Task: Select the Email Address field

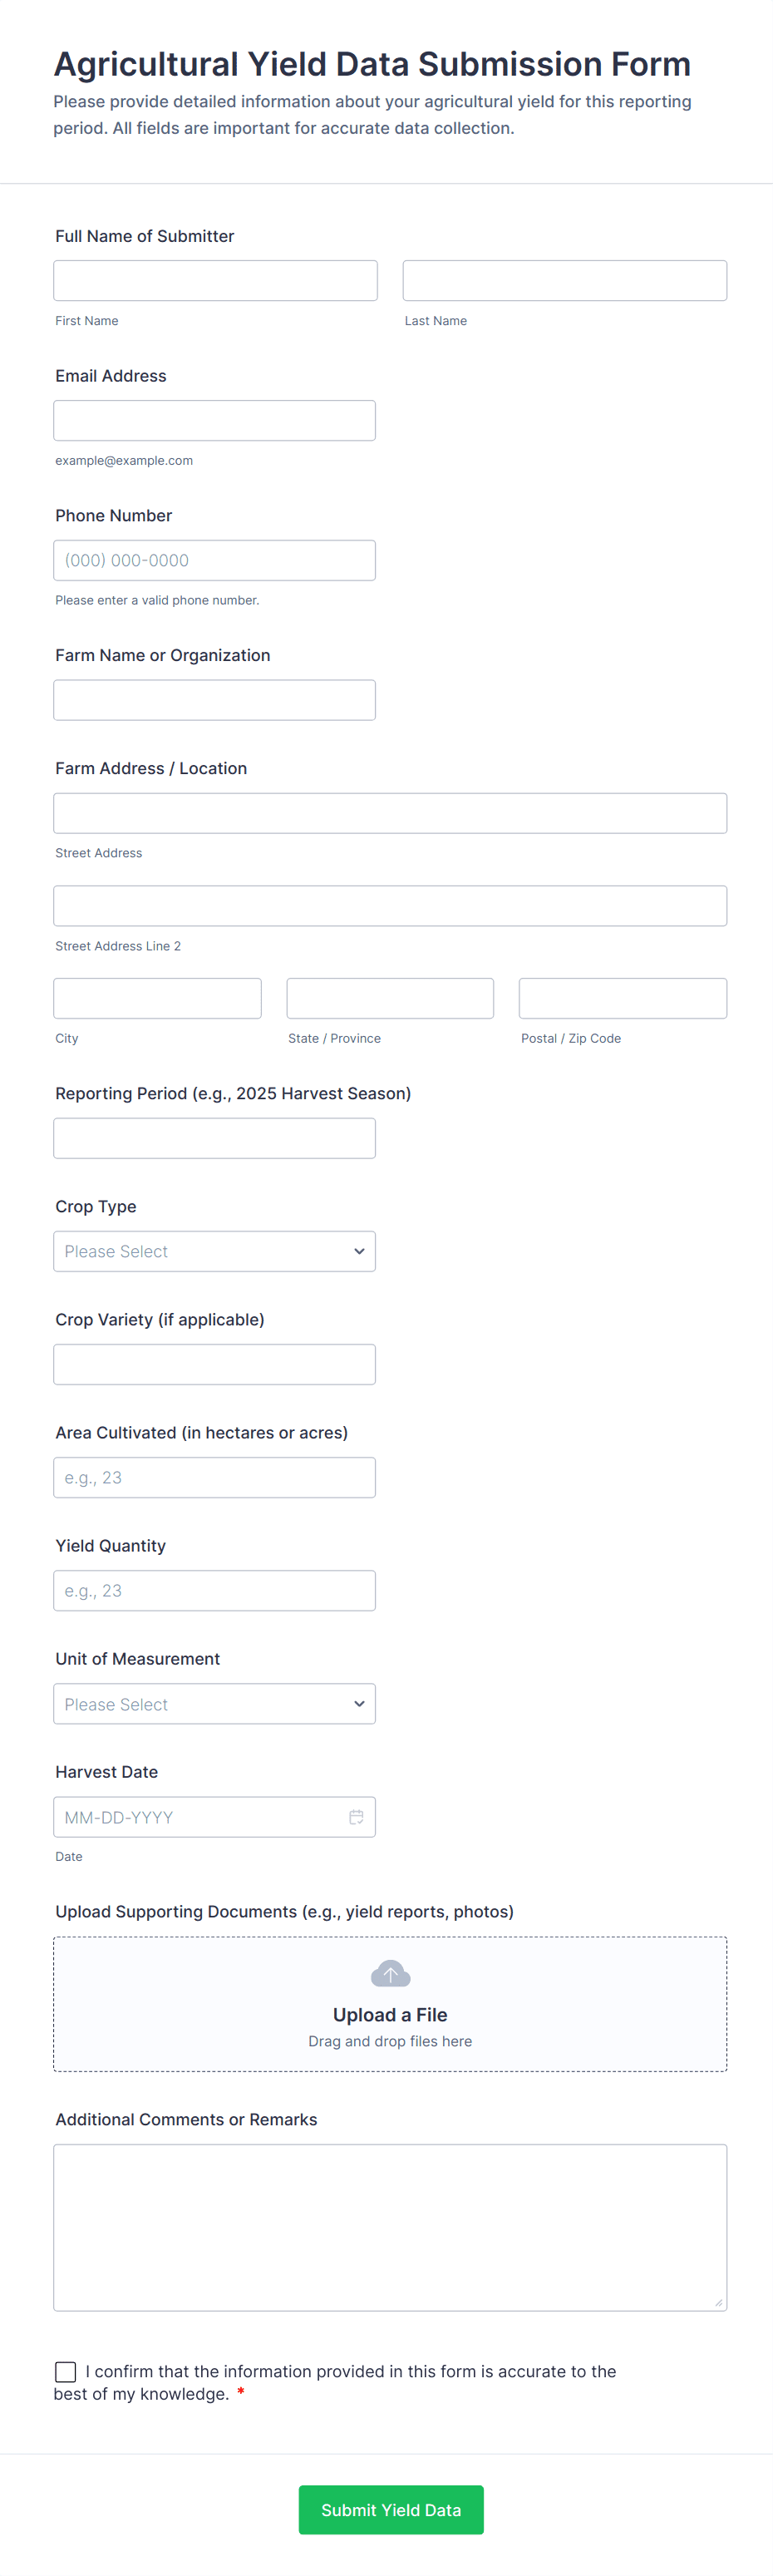Action: pyautogui.click(x=214, y=421)
